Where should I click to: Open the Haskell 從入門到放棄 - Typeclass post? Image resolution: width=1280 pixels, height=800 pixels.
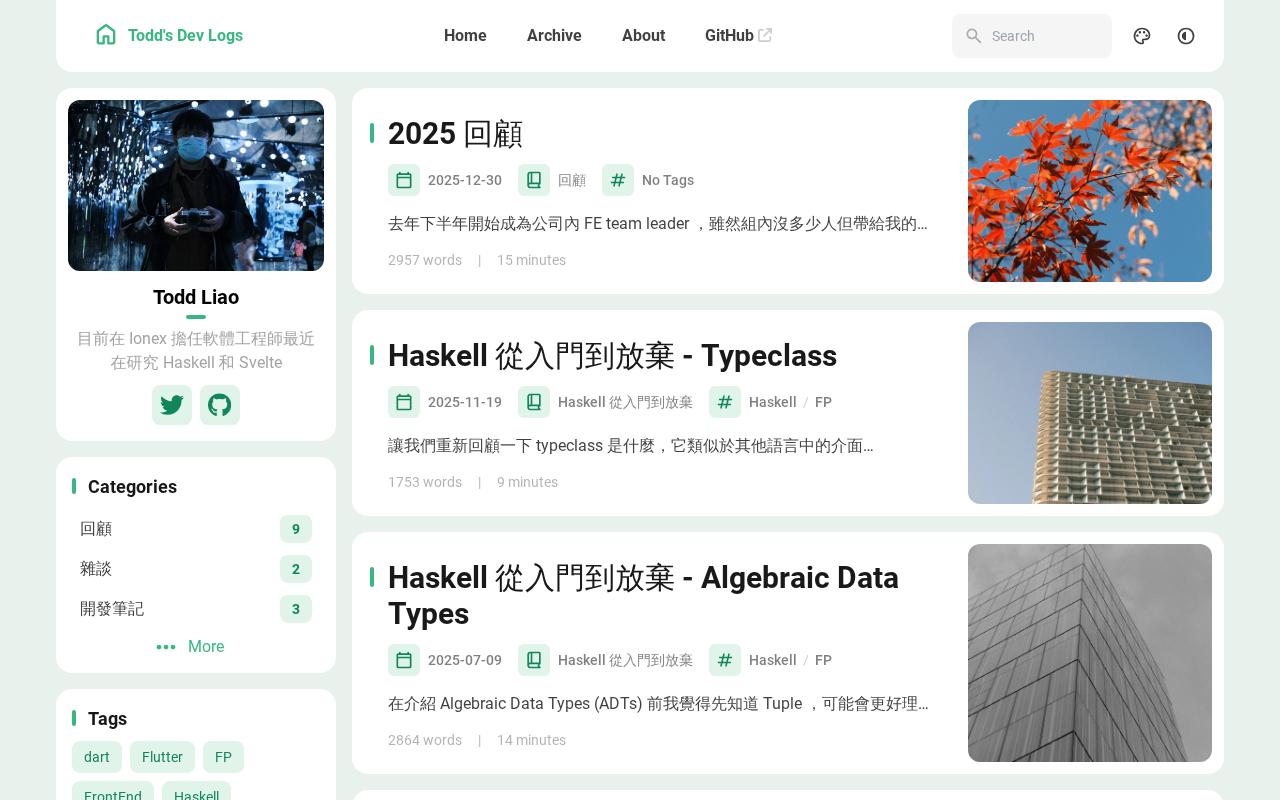pos(612,356)
